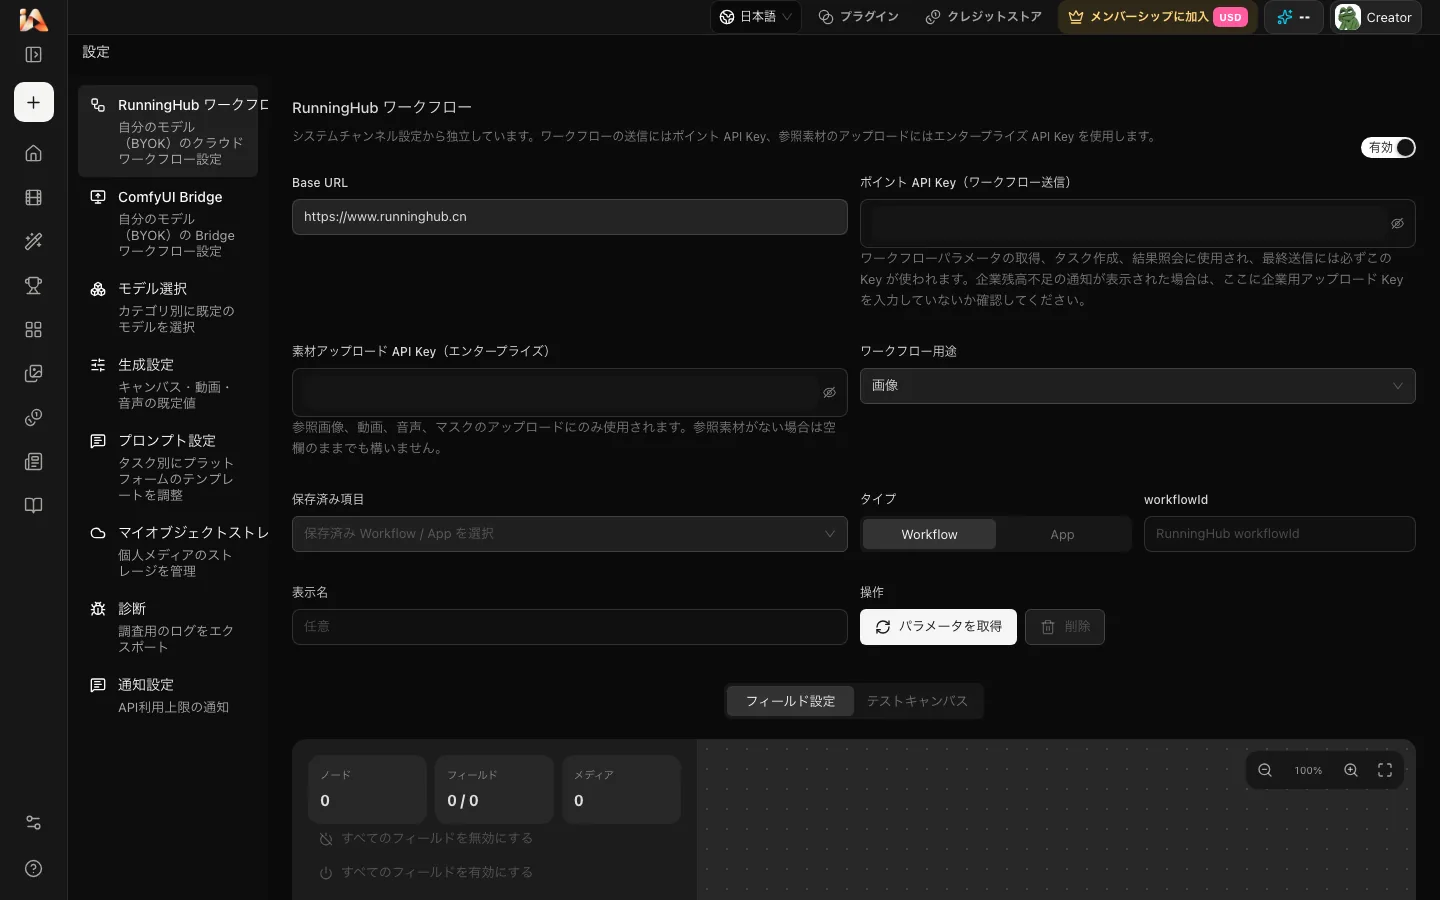Click すべてのフィールドを有効にする

click(426, 872)
